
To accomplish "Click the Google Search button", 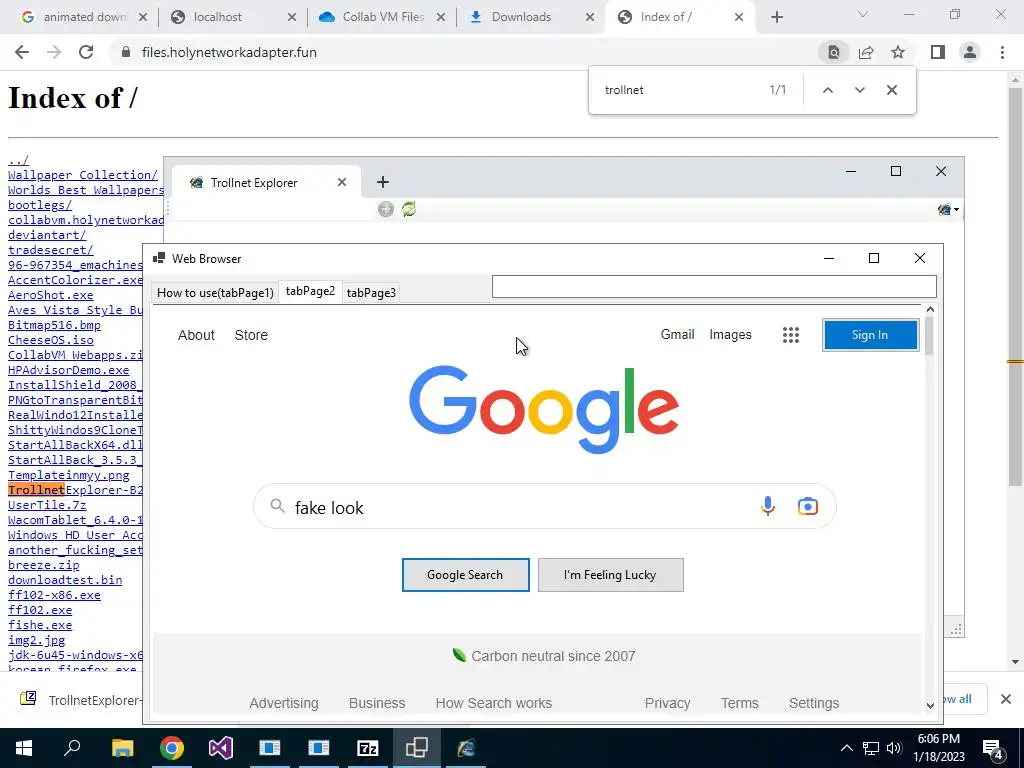I will coord(465,575).
